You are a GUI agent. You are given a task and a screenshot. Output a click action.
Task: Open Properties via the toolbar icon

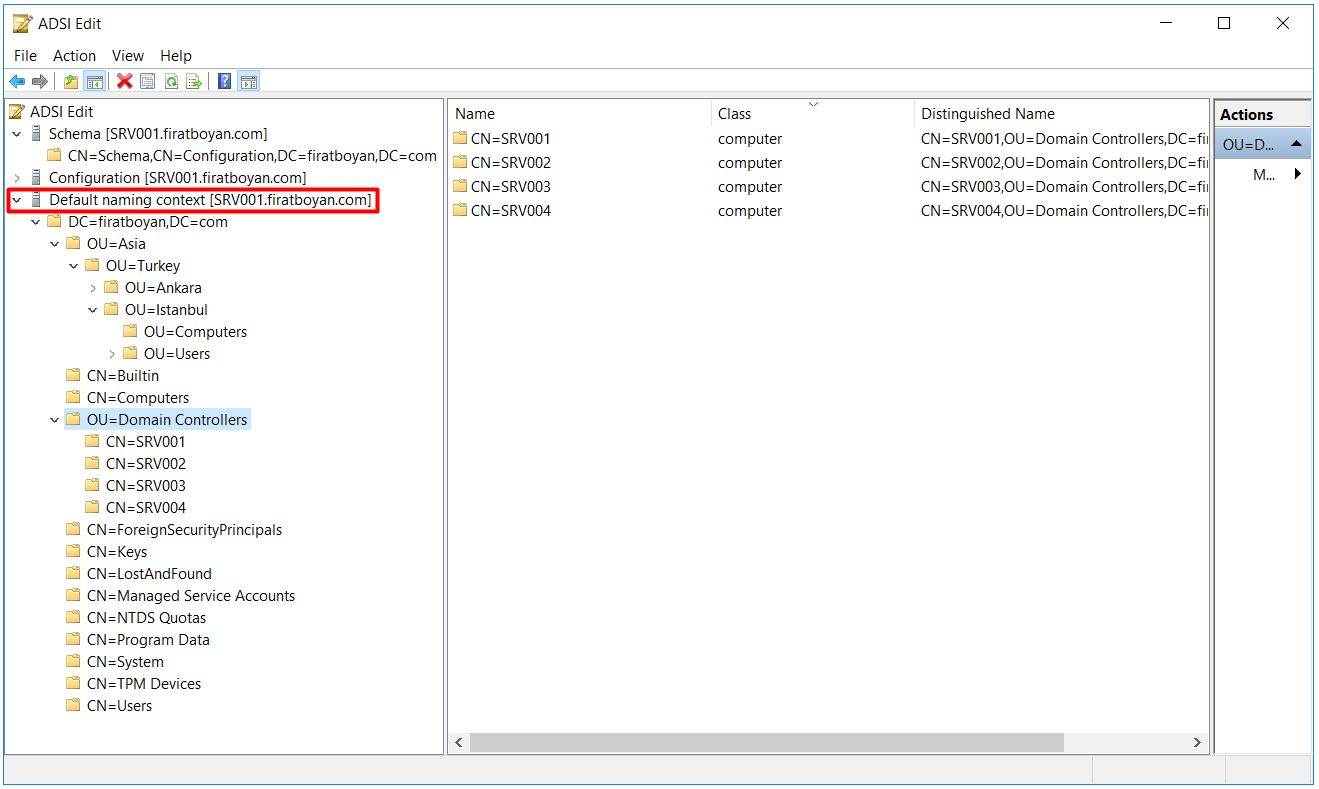click(x=148, y=82)
